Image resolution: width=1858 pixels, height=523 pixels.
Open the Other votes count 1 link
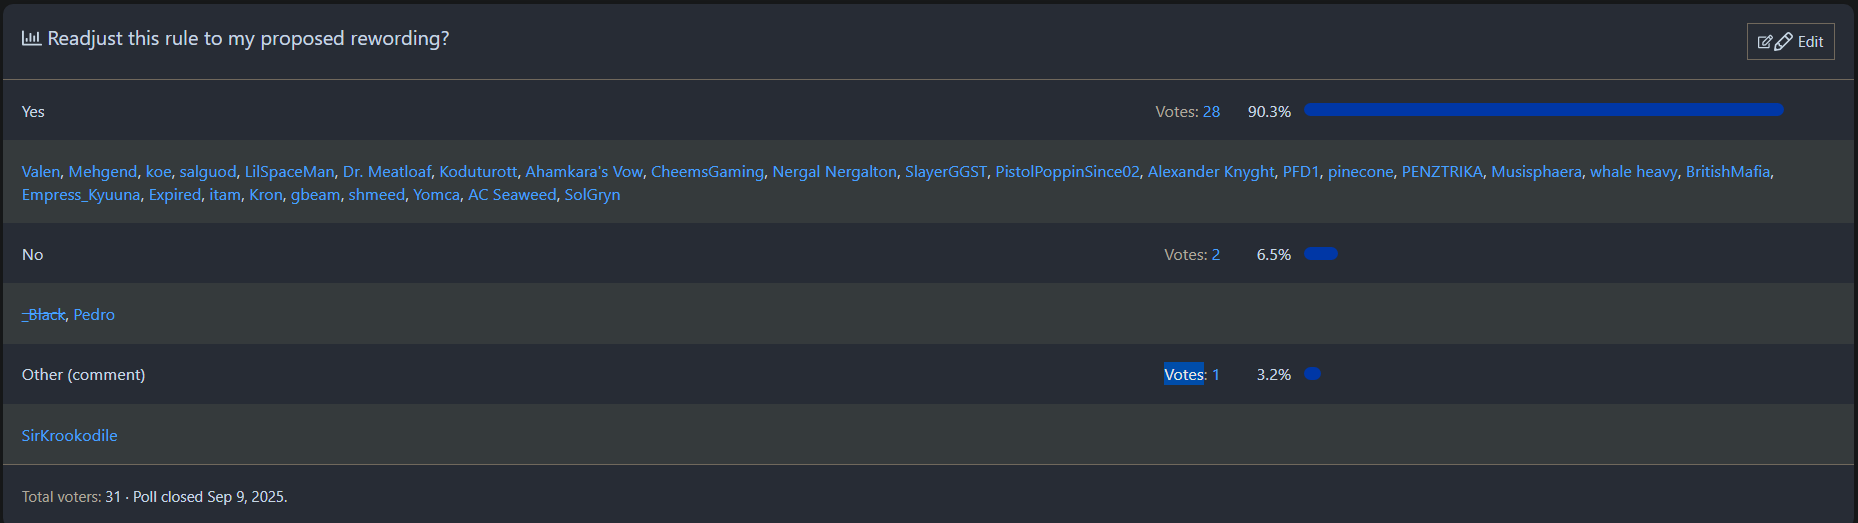(x=1216, y=375)
